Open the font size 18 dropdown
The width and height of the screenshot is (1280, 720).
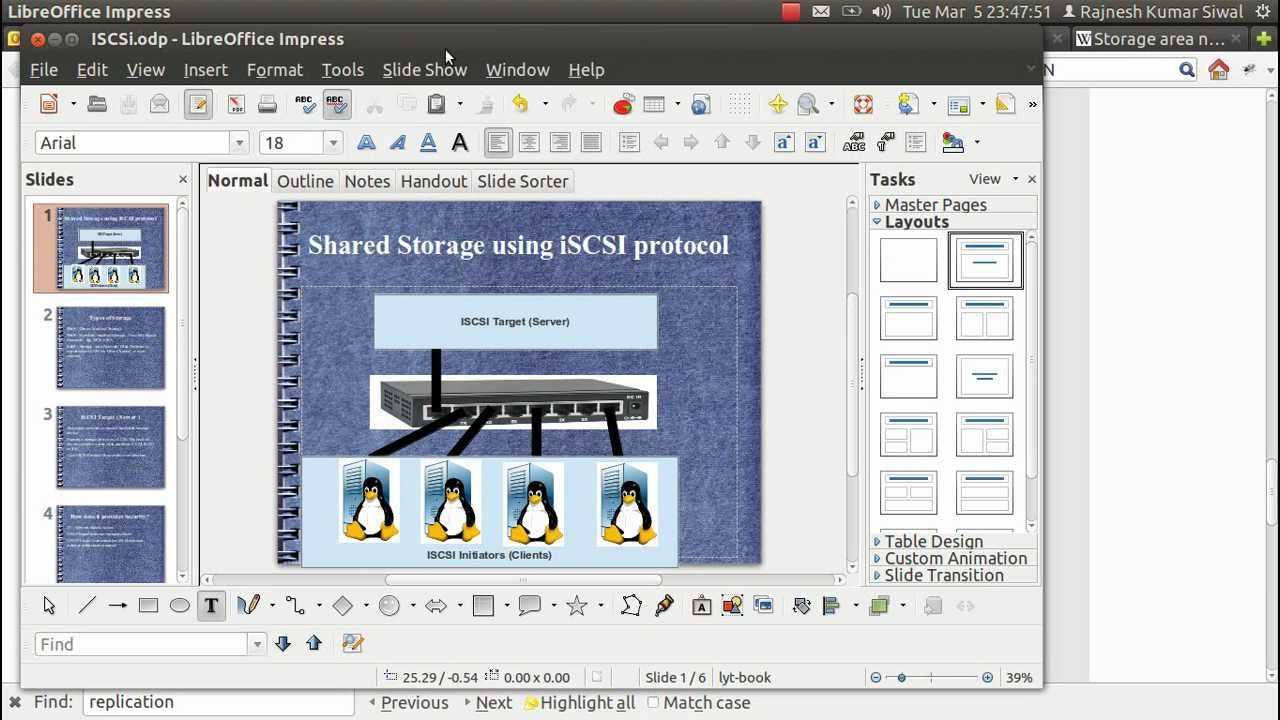point(332,143)
